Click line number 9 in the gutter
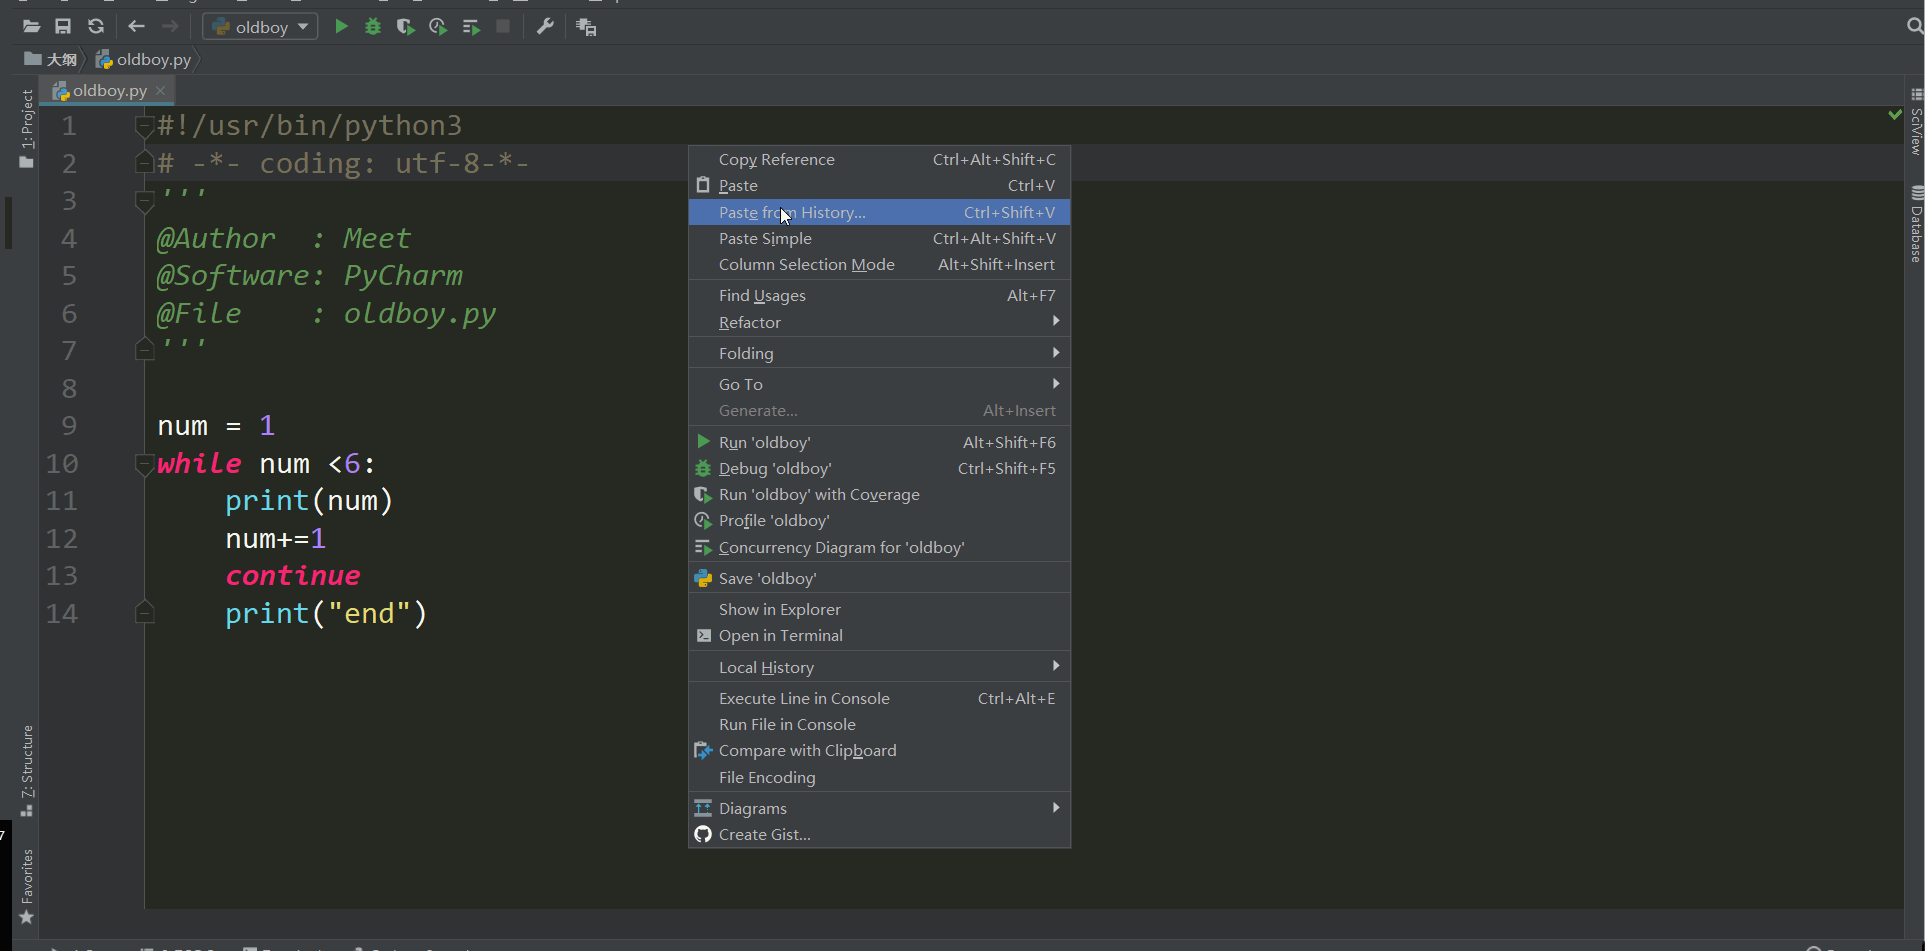The height and width of the screenshot is (951, 1925). point(69,426)
